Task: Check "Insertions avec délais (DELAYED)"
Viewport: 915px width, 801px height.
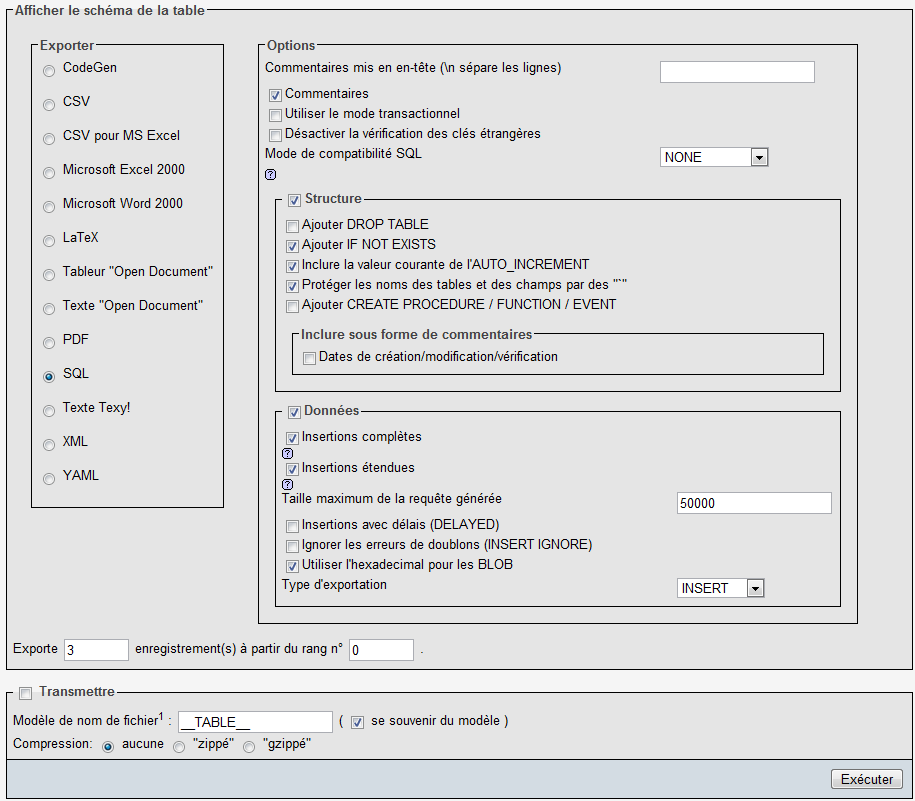Action: click(292, 525)
